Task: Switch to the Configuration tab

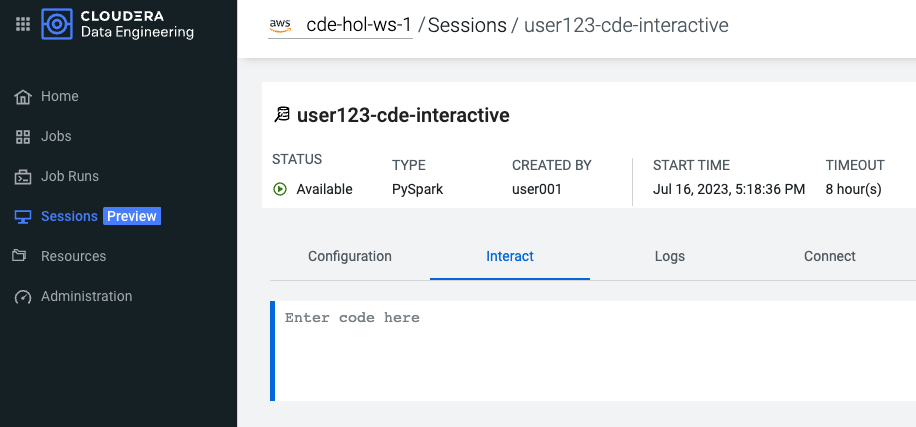Action: click(x=350, y=256)
